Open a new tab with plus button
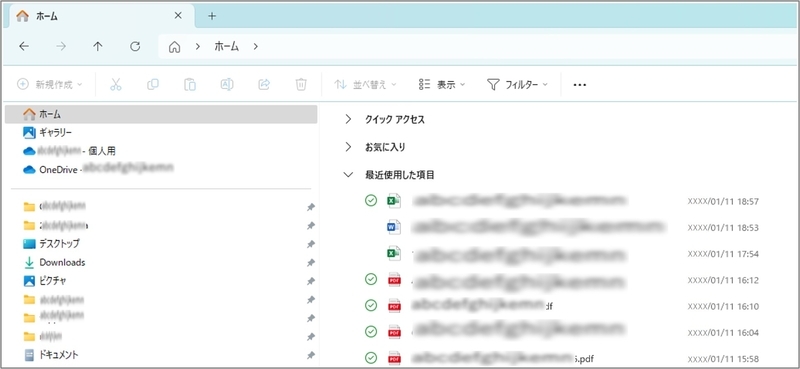The height and width of the screenshot is (369, 800). pos(212,16)
